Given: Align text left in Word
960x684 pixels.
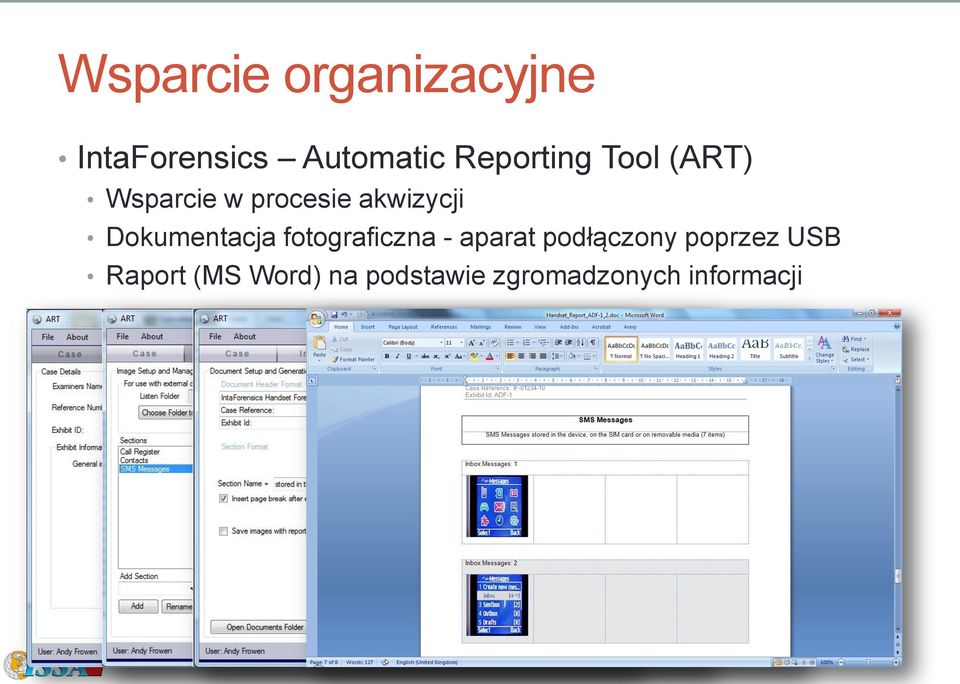Looking at the screenshot, I should (x=510, y=356).
